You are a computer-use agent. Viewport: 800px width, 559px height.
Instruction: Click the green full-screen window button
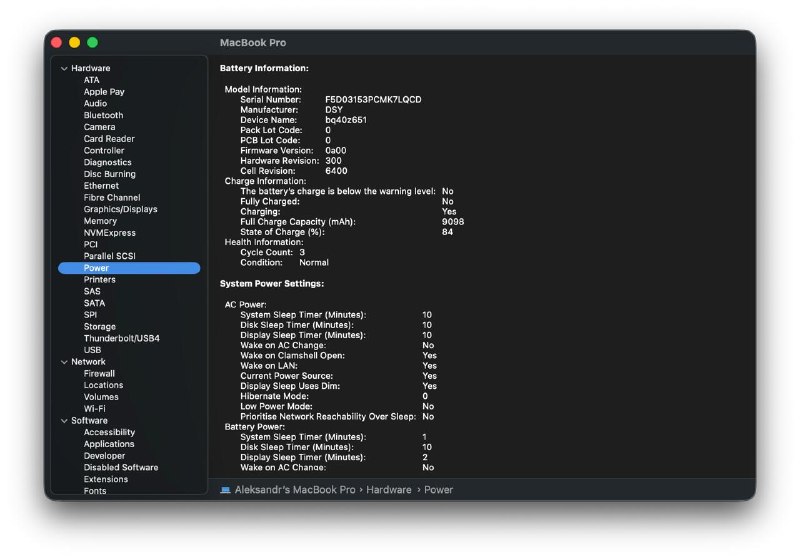pos(92,43)
